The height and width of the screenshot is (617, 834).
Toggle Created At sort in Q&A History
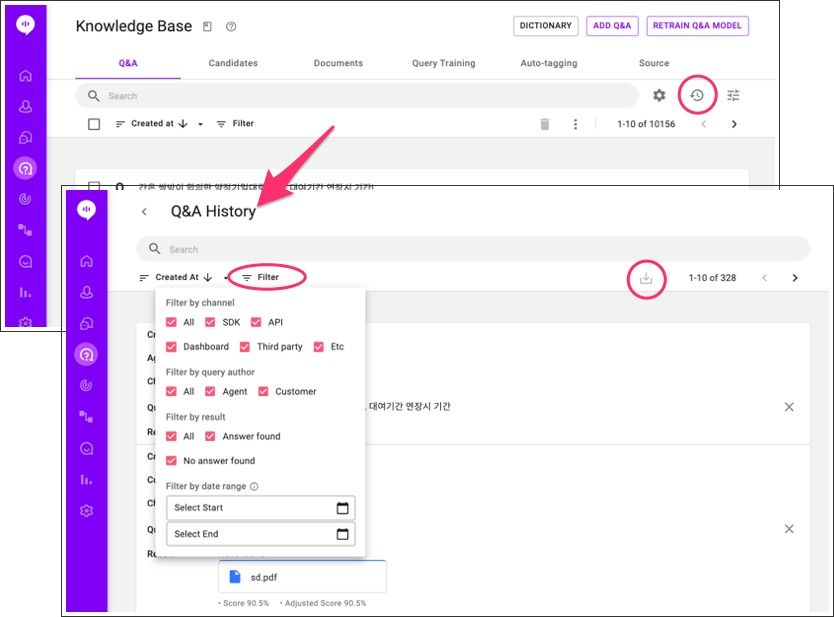tap(176, 277)
